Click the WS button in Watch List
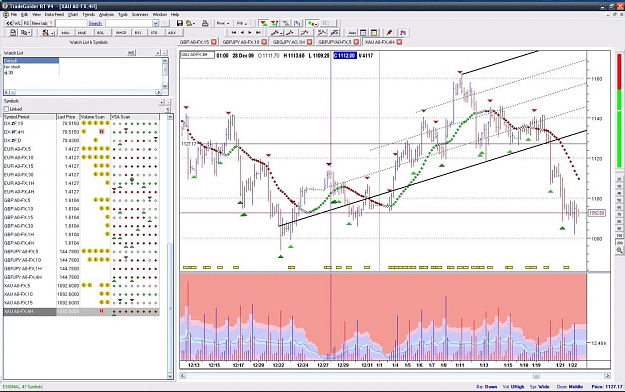Viewport: 625px width, 392px height. click(x=131, y=53)
